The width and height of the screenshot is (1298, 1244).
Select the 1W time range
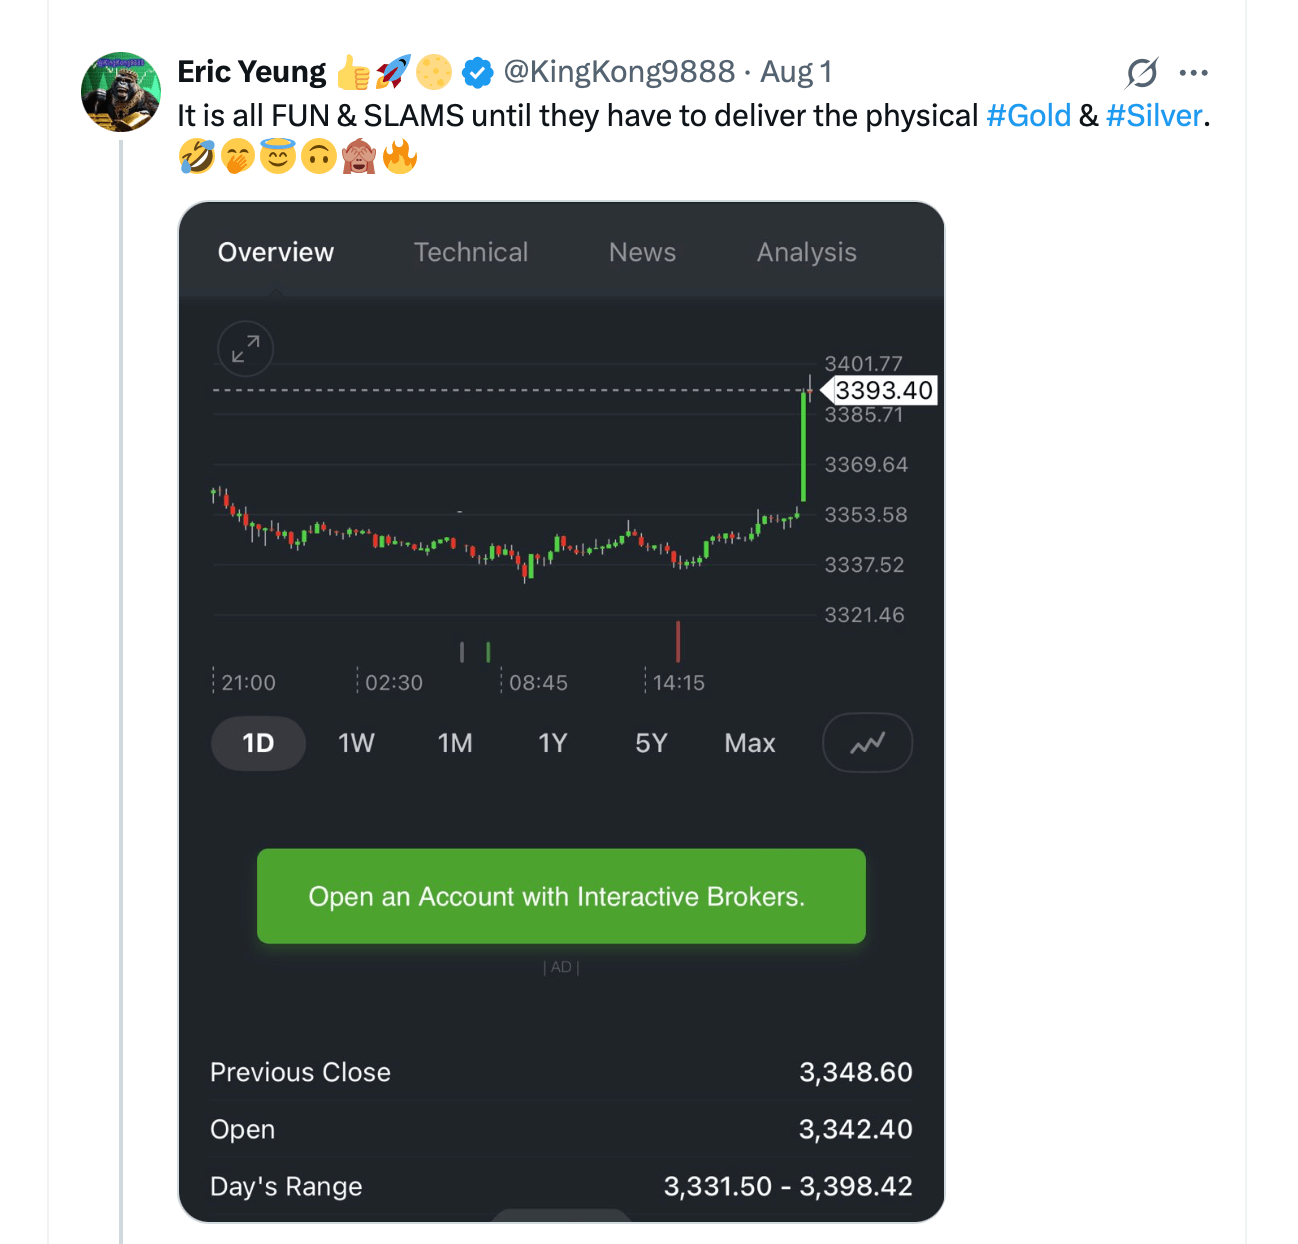pyautogui.click(x=356, y=743)
